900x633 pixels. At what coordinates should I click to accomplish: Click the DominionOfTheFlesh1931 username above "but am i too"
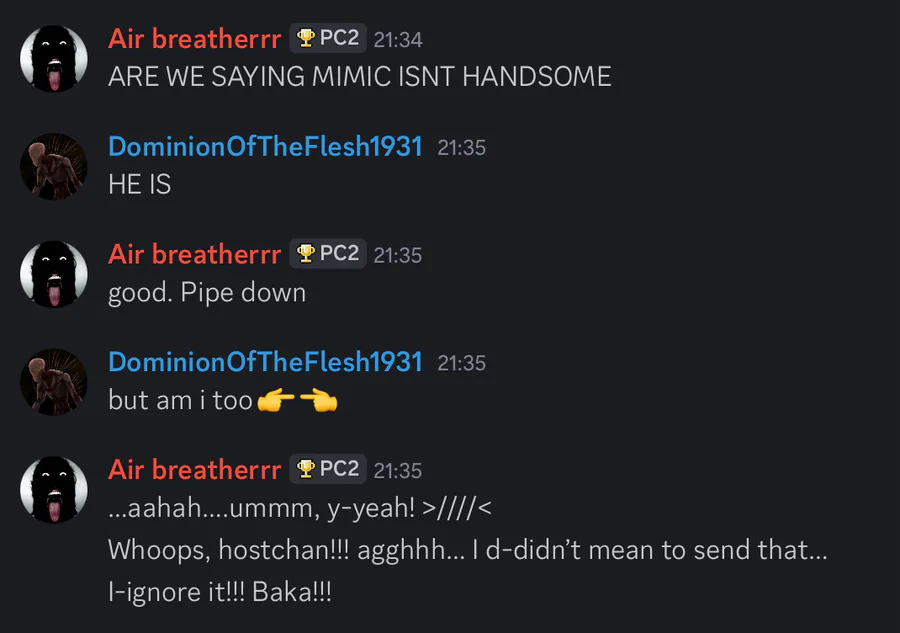[x=265, y=362]
